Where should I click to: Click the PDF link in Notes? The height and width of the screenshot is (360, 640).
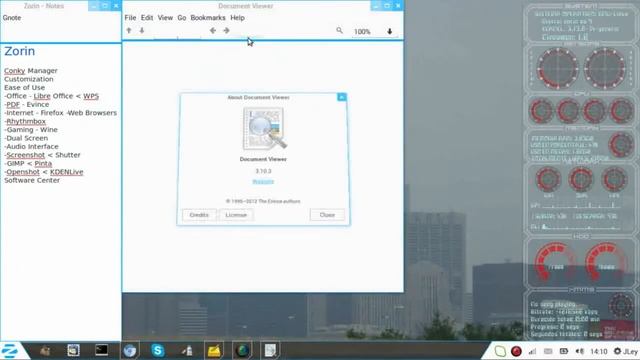(x=13, y=104)
